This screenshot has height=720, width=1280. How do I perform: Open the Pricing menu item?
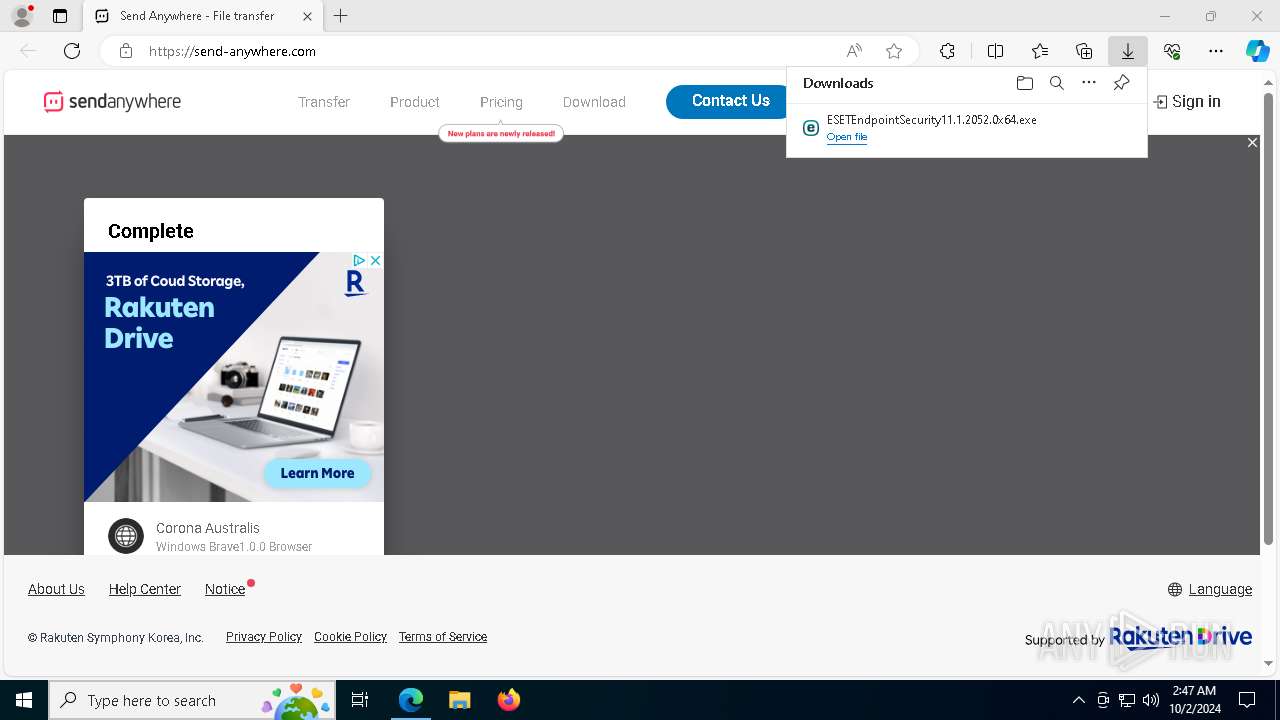point(501,102)
